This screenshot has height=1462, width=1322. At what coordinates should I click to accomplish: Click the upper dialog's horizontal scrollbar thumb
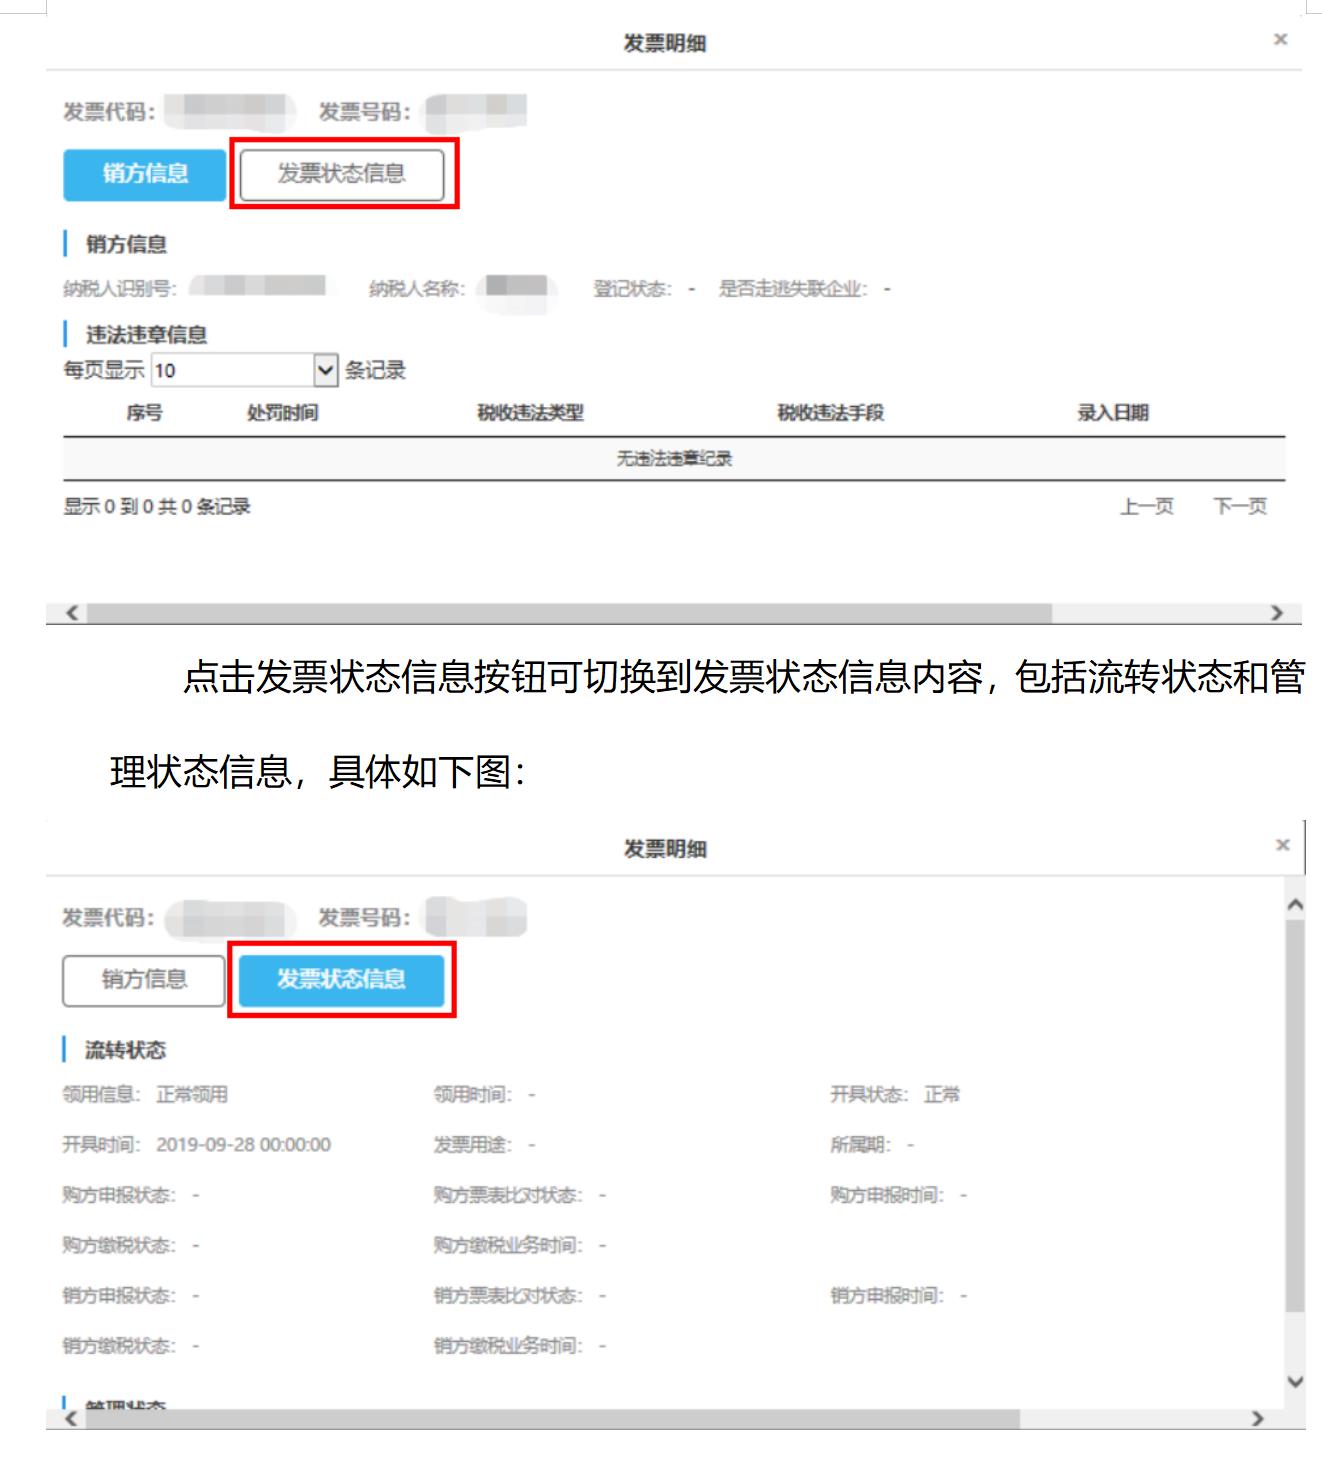568,613
